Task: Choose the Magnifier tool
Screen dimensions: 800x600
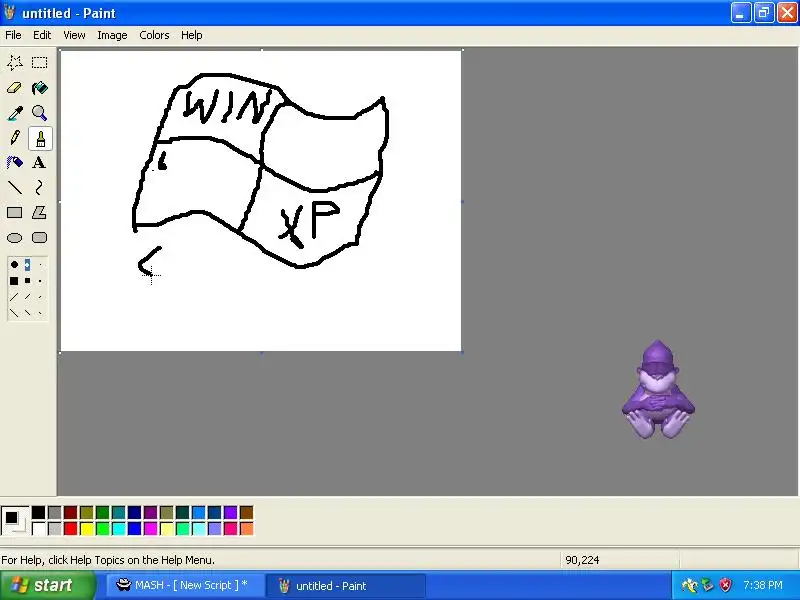Action: 39,113
